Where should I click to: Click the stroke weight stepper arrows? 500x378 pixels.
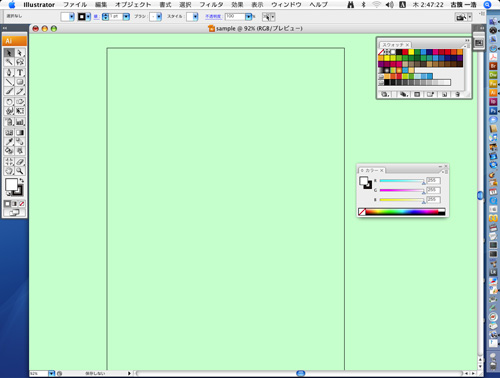pyautogui.click(x=105, y=16)
